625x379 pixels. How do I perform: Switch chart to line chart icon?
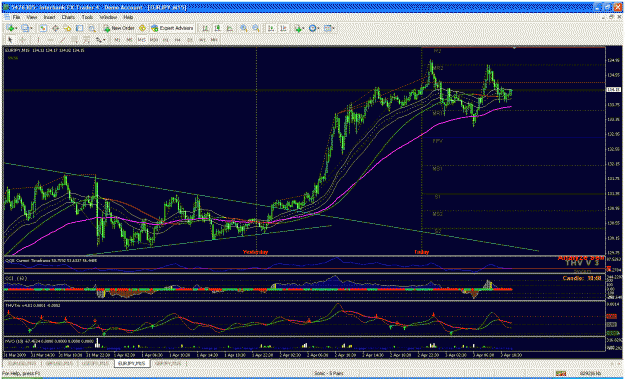pyautogui.click(x=230, y=28)
